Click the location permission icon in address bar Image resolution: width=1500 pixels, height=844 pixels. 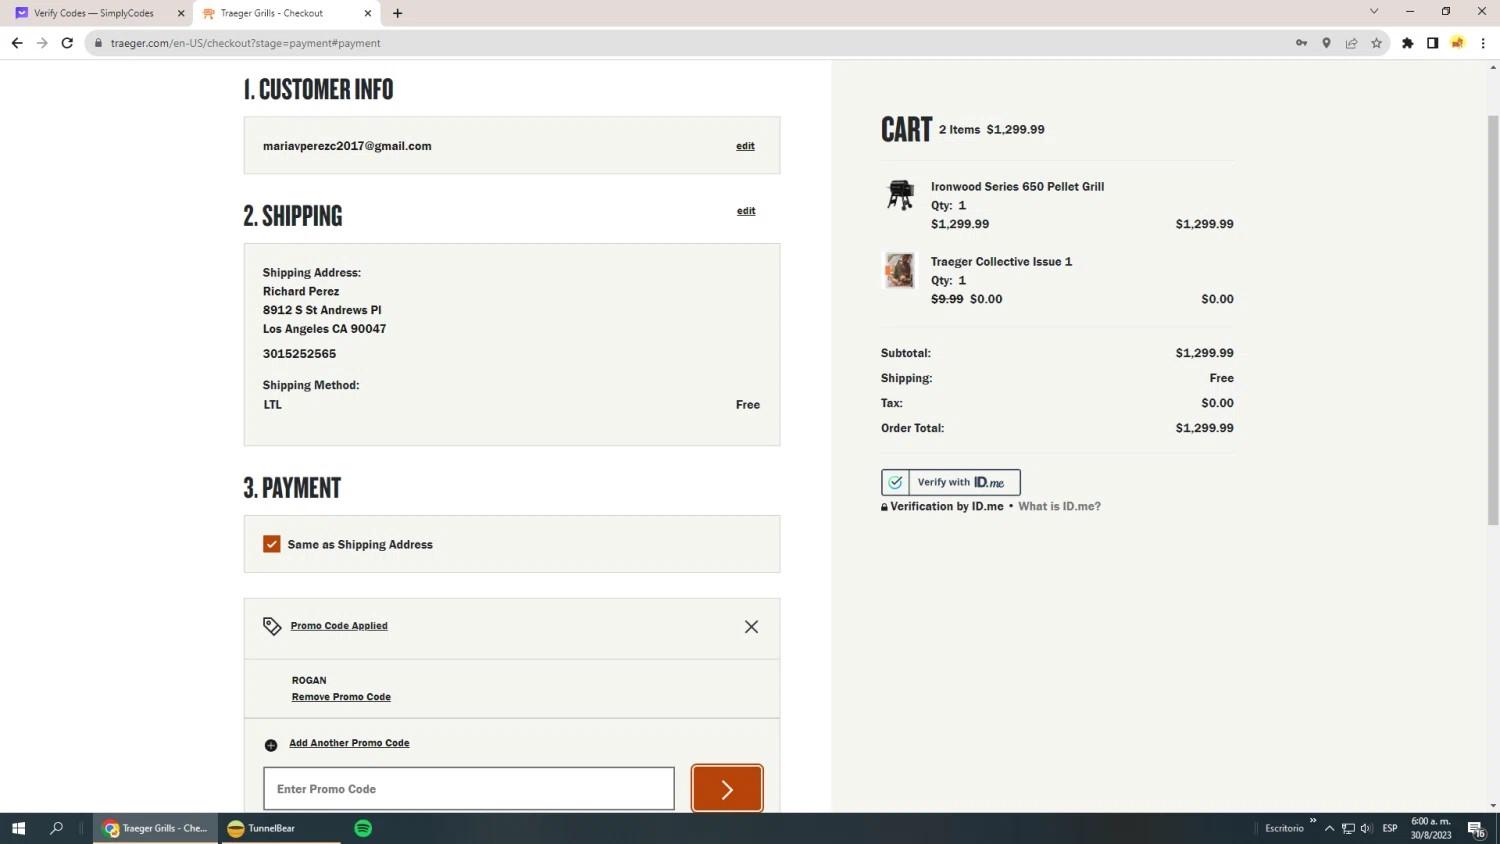point(1326,43)
